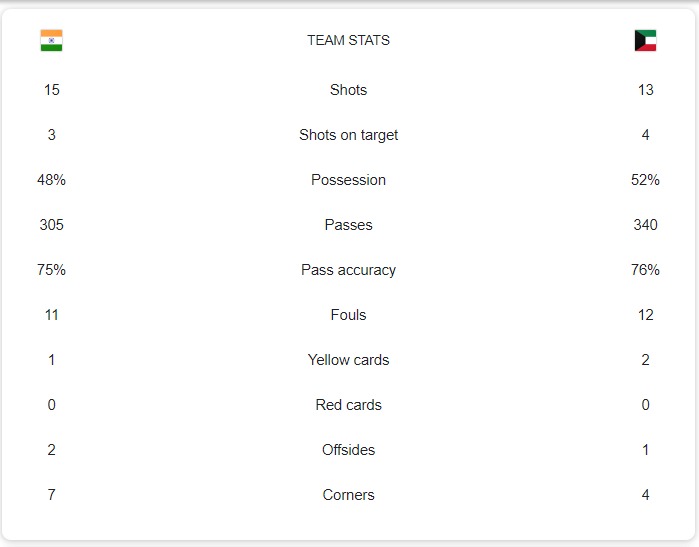
Task: Click the Possession stat label
Action: [348, 180]
